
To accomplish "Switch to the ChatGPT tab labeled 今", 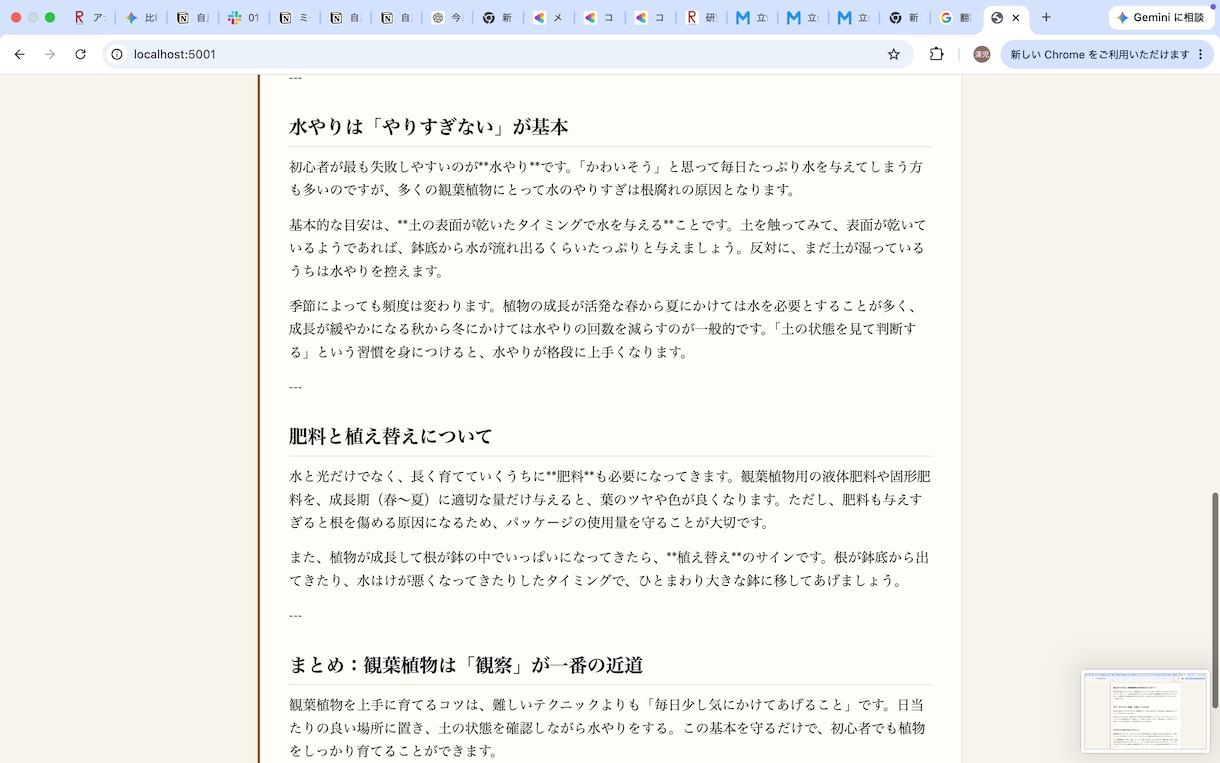I will [x=447, y=18].
